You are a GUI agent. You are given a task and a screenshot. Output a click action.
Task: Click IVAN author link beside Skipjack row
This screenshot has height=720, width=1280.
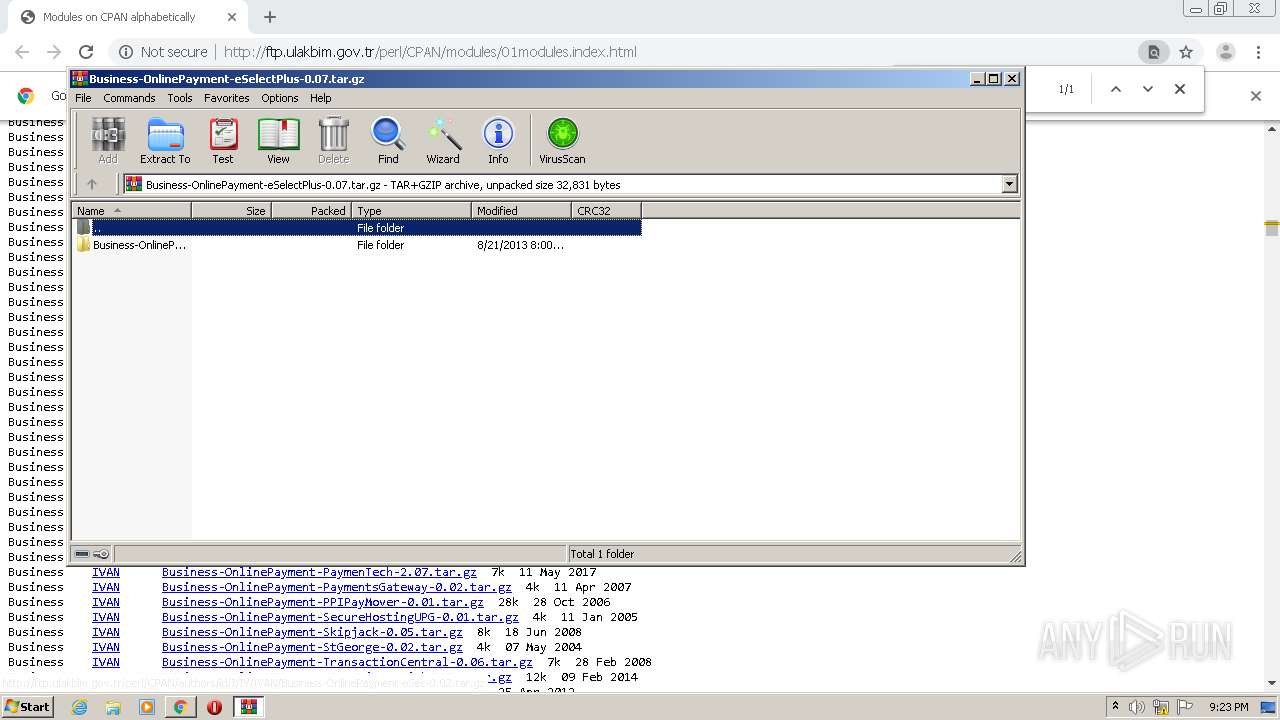pyautogui.click(x=106, y=632)
